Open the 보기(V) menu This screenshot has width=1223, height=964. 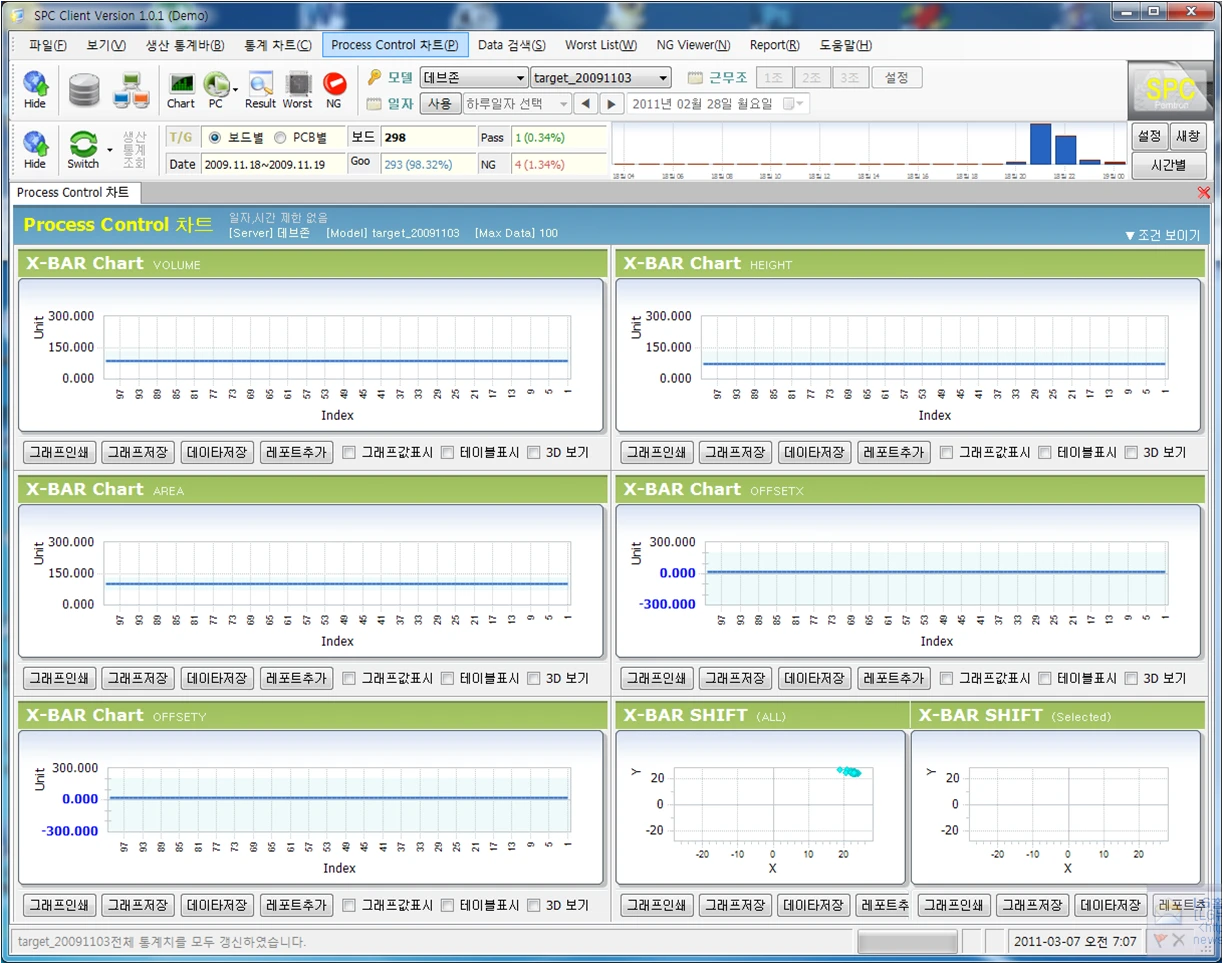tap(106, 45)
